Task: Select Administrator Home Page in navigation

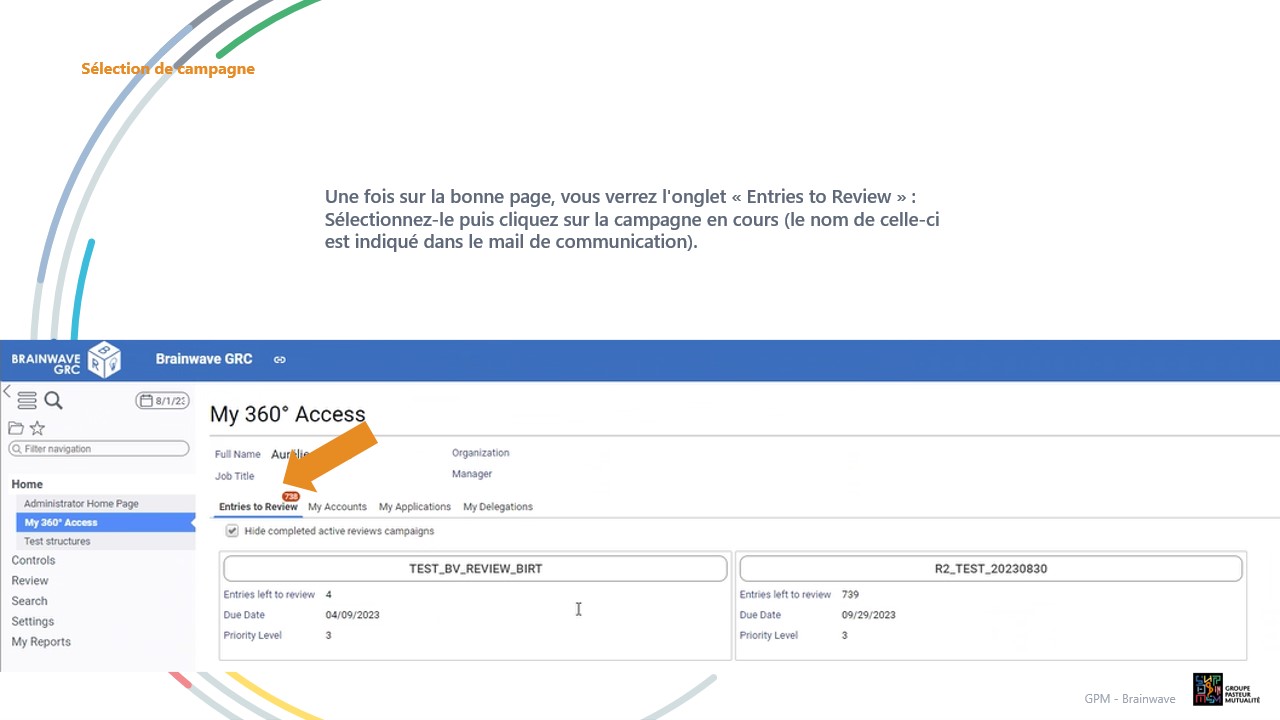Action: click(x=81, y=504)
